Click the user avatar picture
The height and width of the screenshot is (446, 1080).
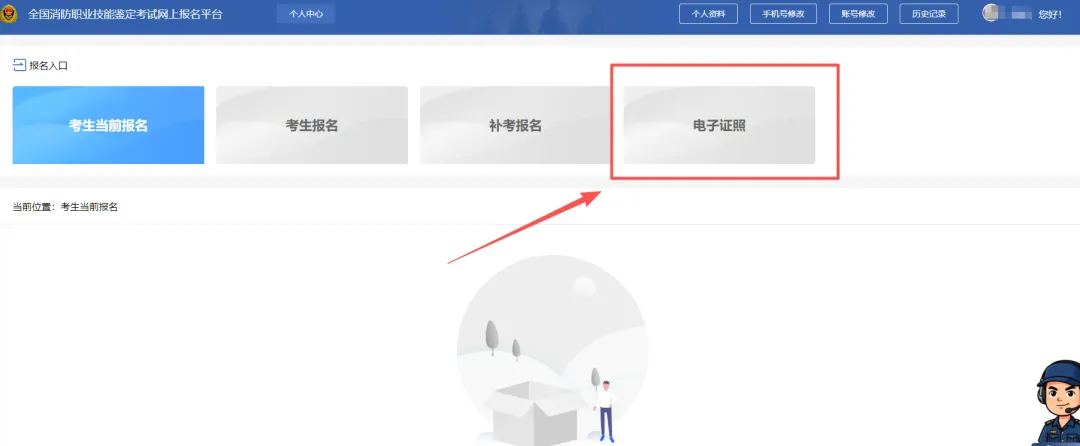point(990,13)
